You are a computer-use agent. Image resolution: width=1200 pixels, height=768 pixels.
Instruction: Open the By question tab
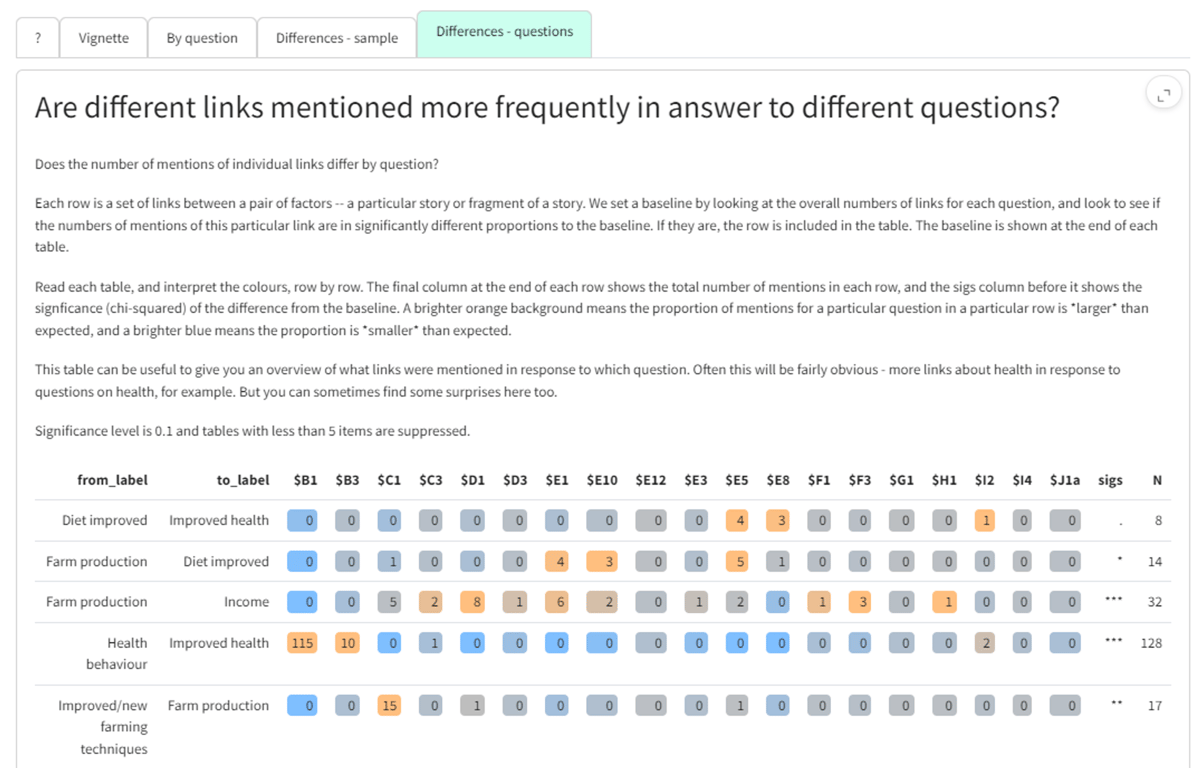(x=202, y=38)
